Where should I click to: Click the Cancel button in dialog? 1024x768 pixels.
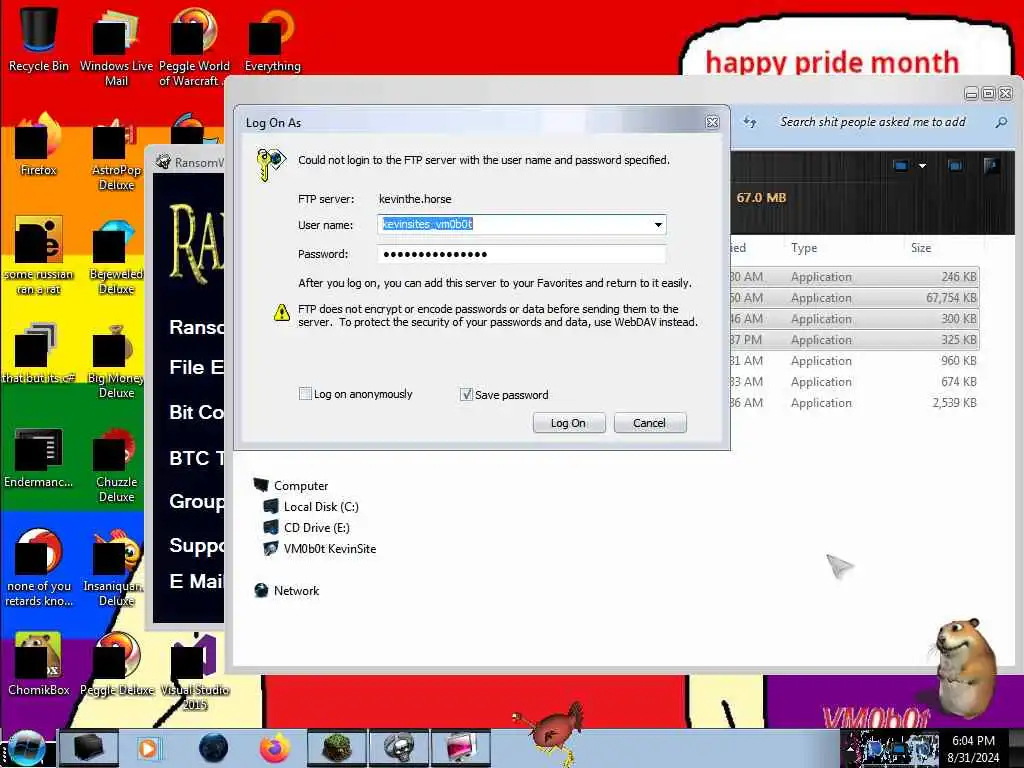tap(649, 423)
